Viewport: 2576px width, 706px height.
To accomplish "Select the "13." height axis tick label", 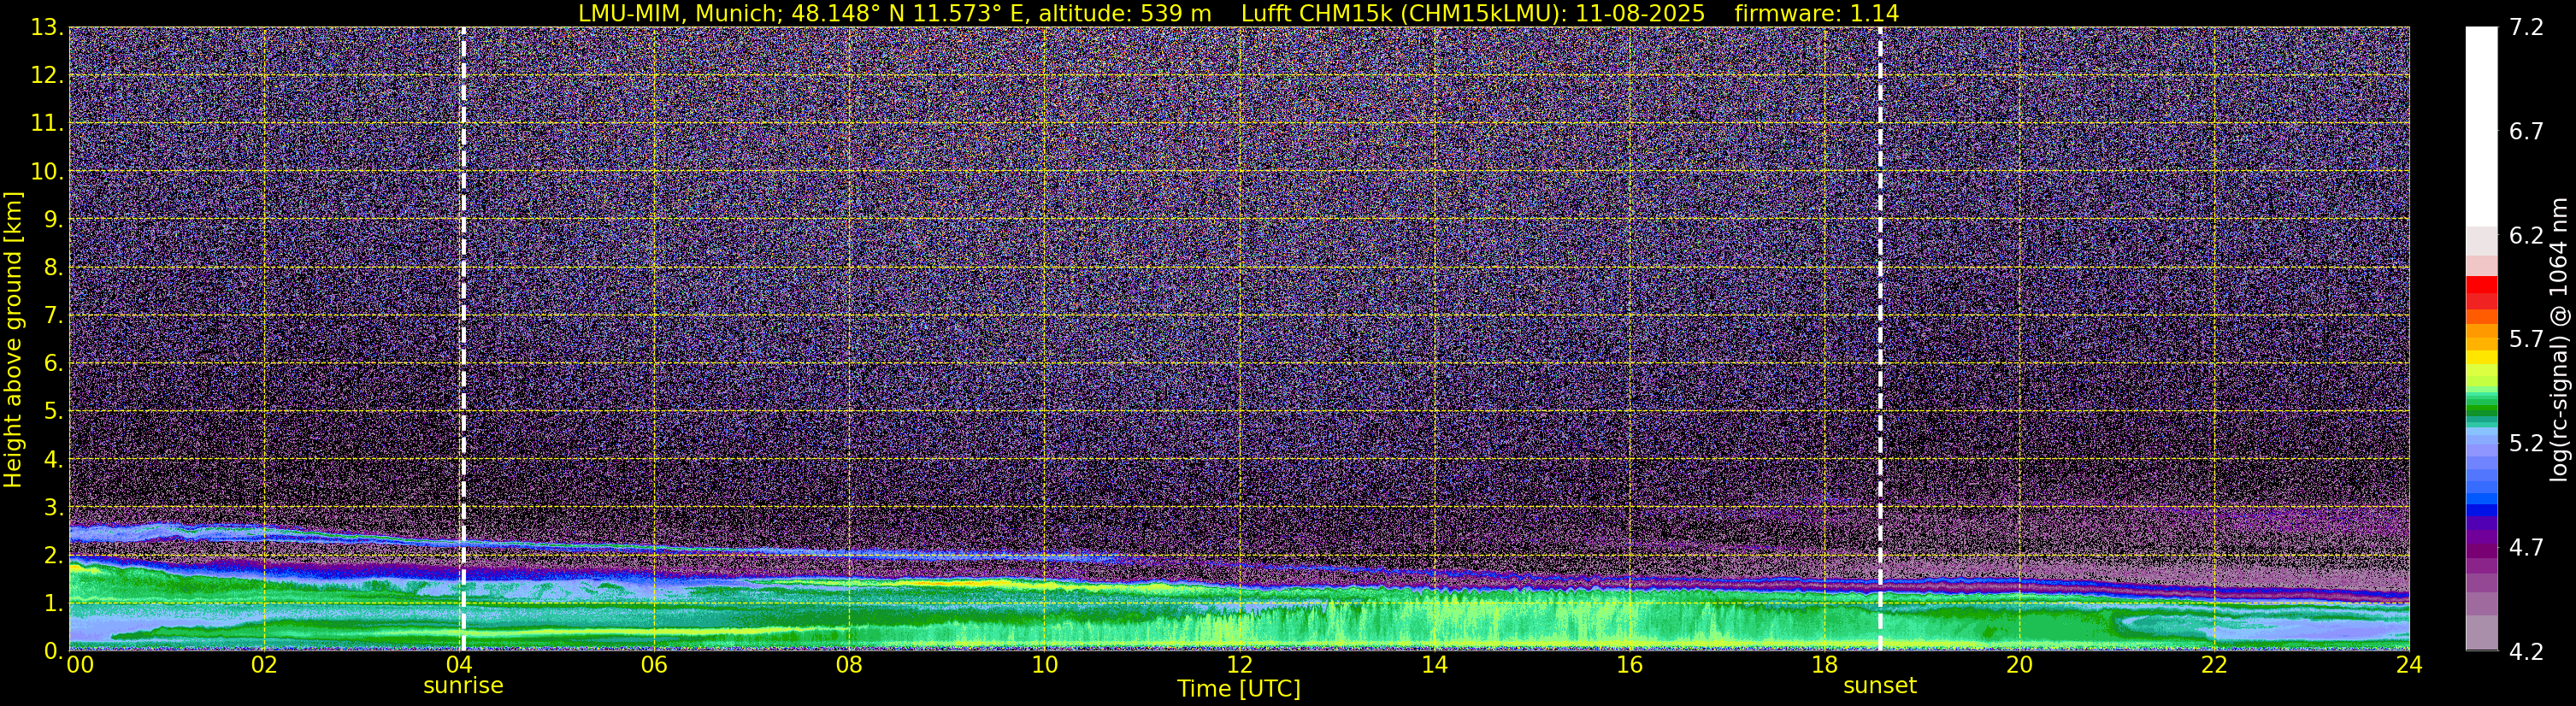I will coord(48,28).
